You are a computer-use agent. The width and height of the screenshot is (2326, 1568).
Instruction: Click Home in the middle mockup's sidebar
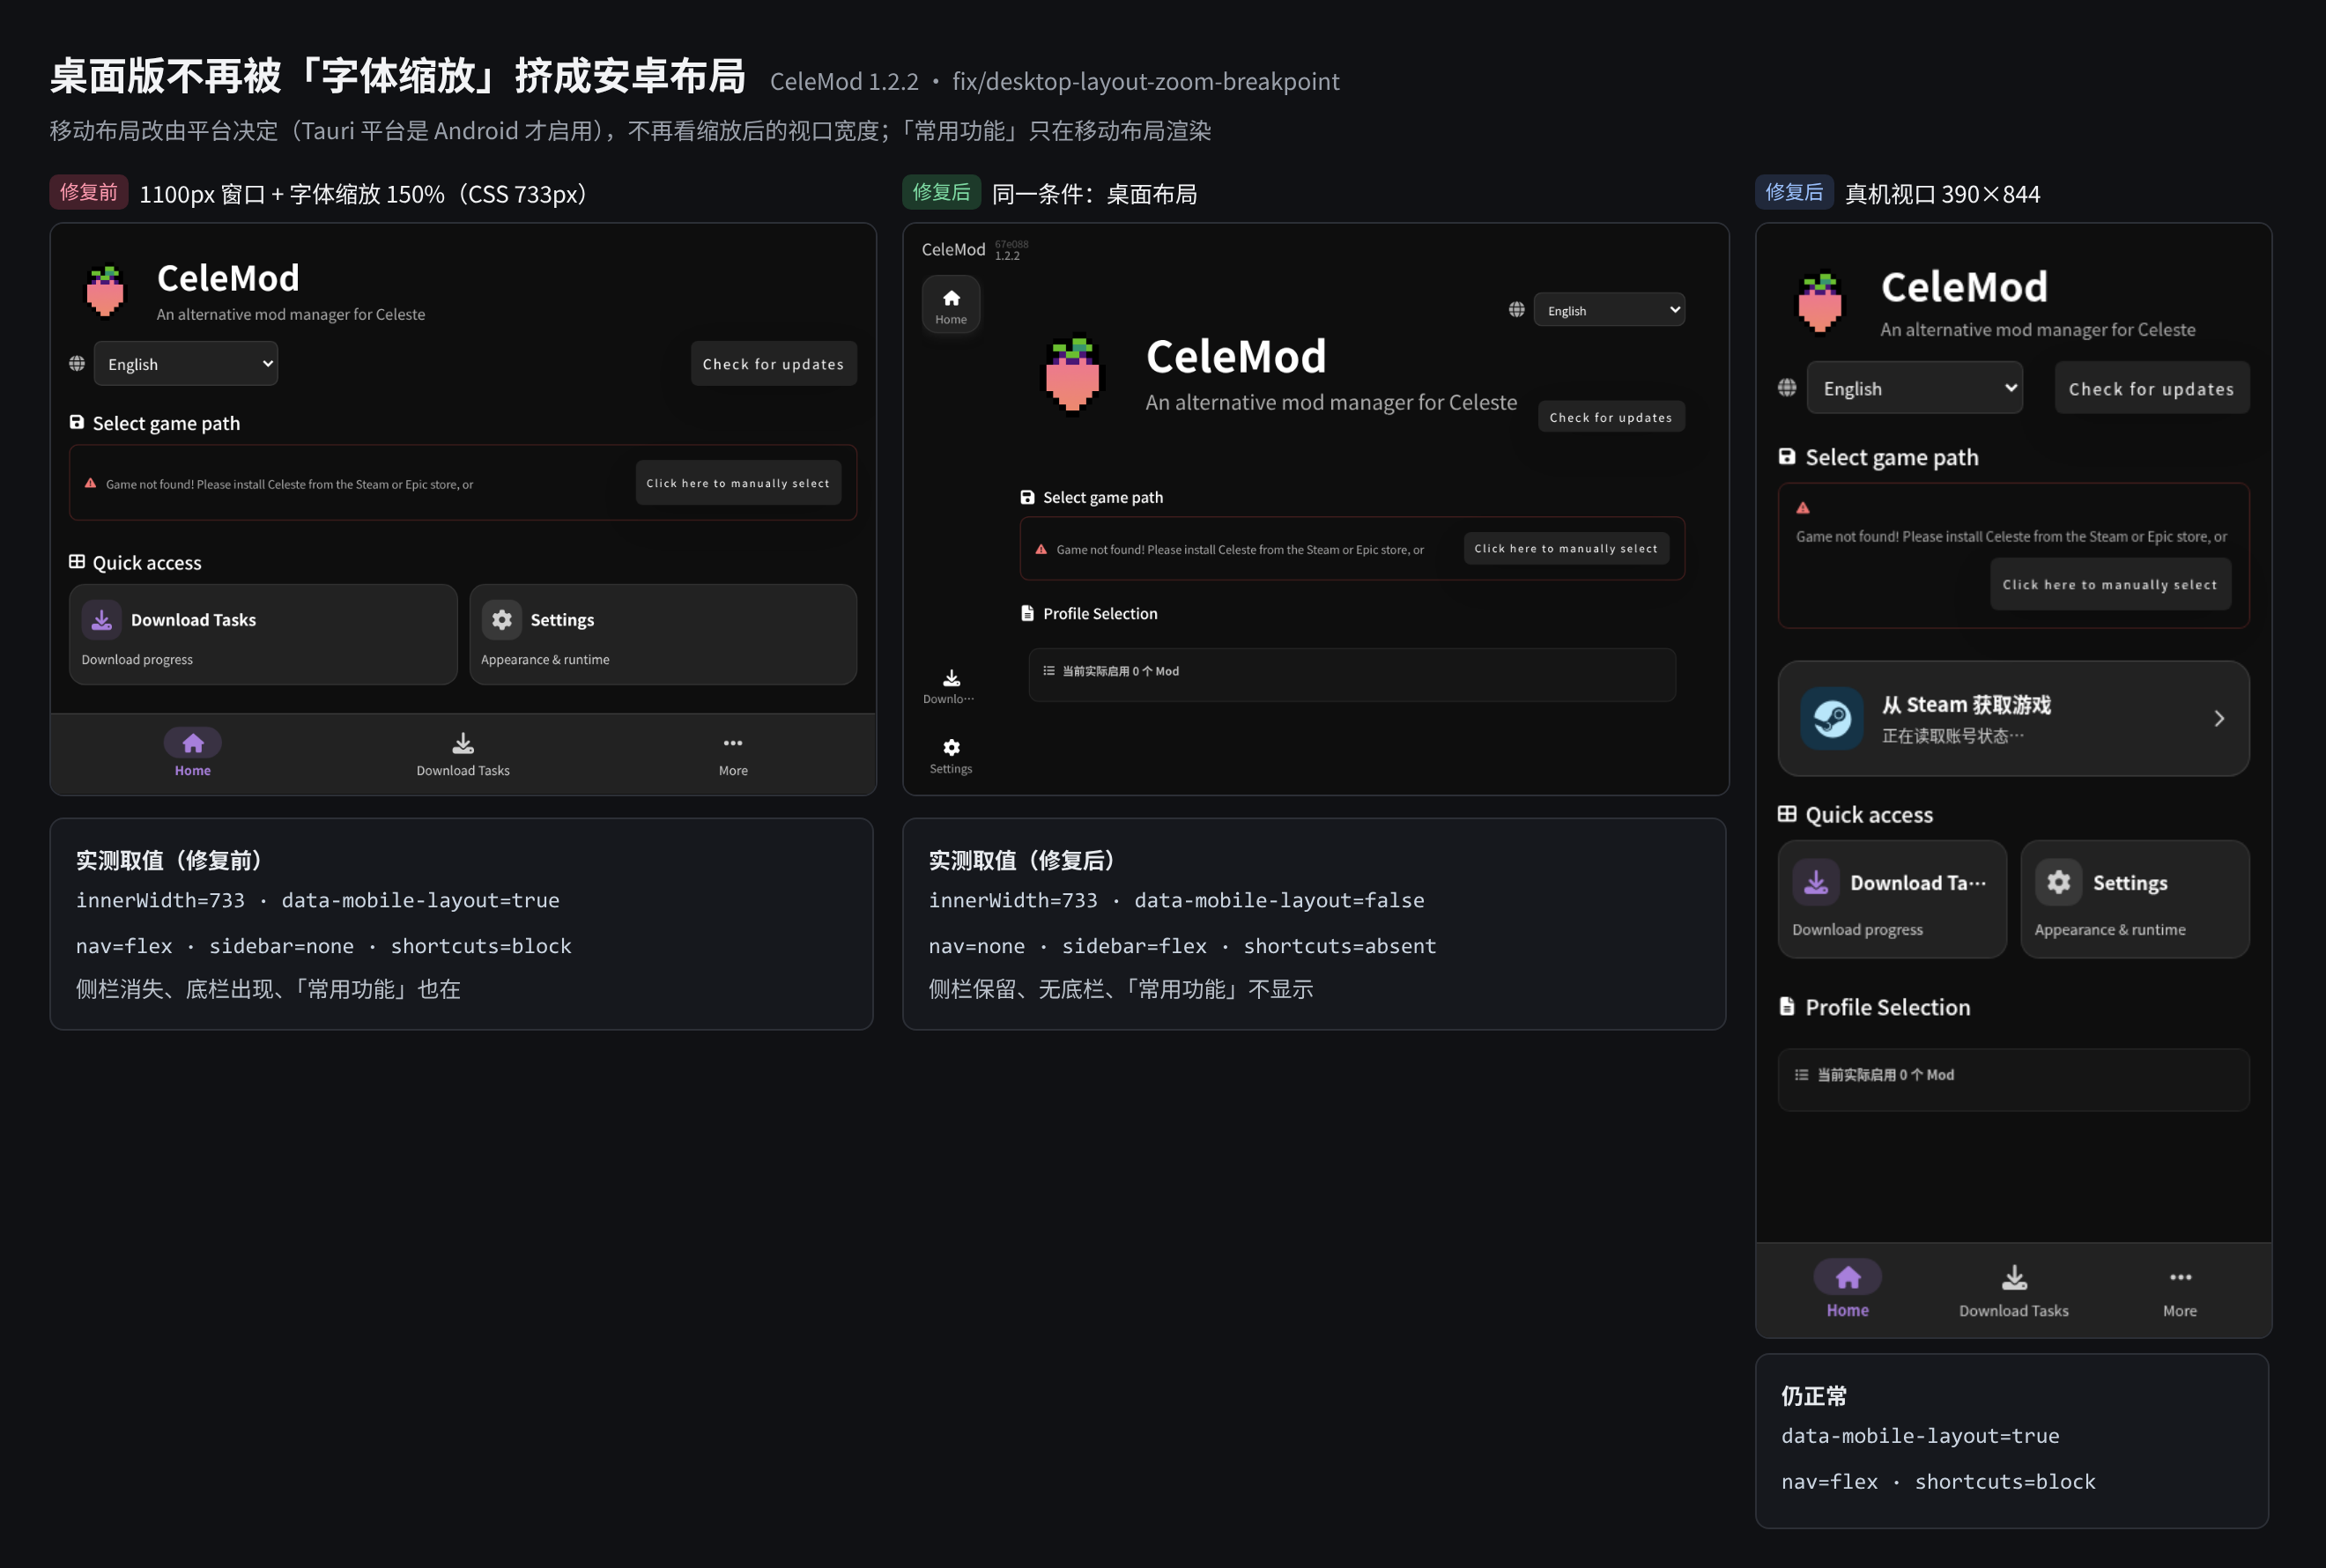point(951,304)
